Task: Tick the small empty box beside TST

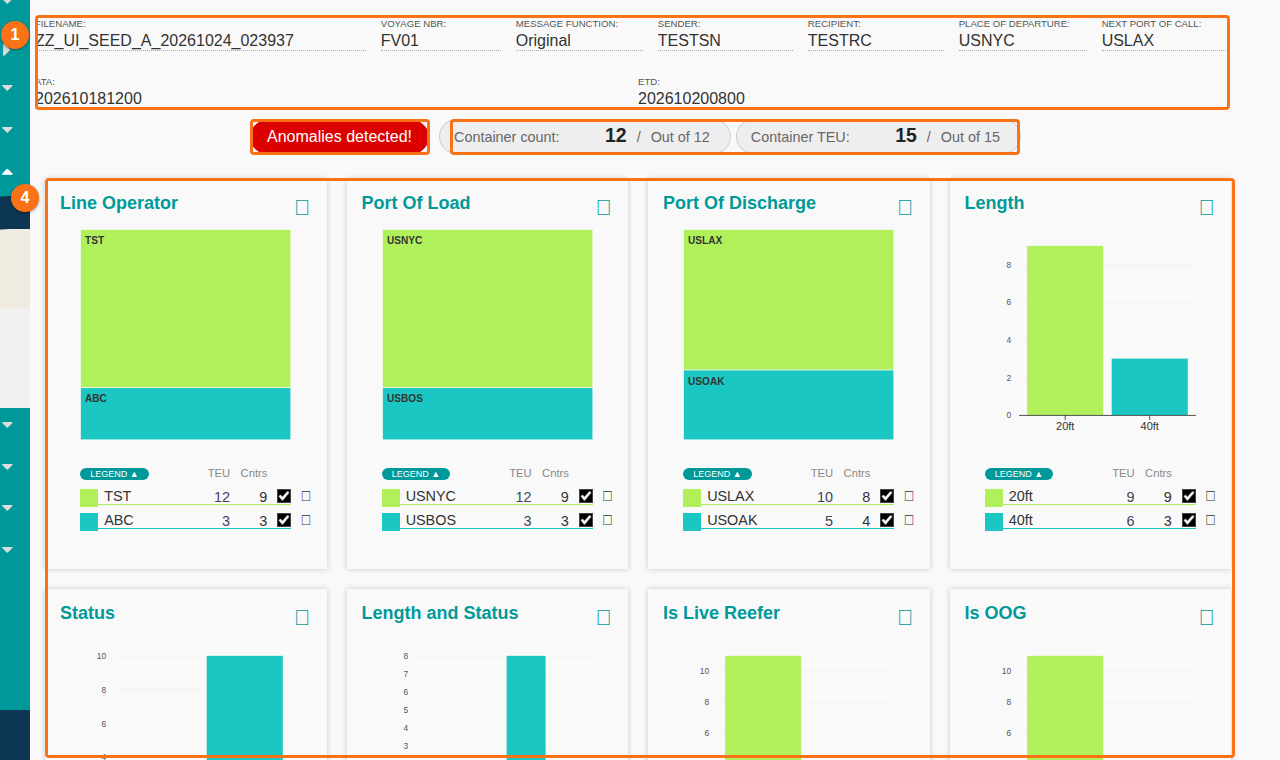Action: pyautogui.click(x=306, y=495)
